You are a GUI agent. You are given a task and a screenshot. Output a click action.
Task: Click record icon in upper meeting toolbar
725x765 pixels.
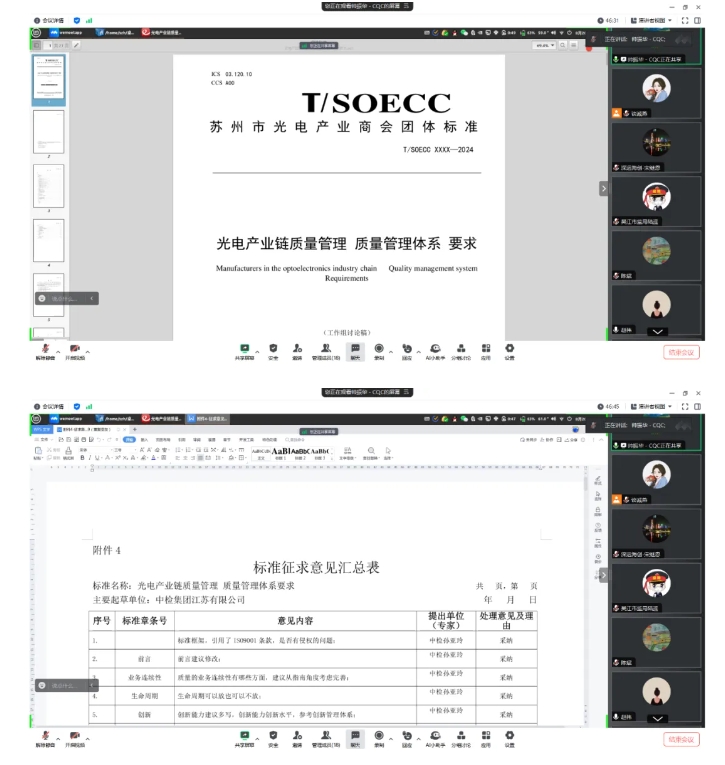379,348
